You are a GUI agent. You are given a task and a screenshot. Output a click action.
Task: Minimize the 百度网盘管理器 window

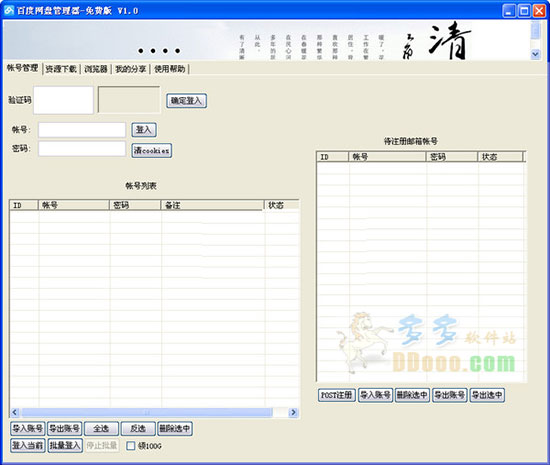click(509, 11)
